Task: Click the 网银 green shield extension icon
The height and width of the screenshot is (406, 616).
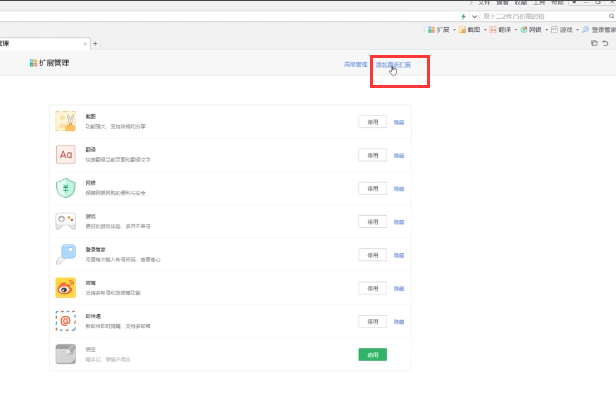Action: coord(66,188)
